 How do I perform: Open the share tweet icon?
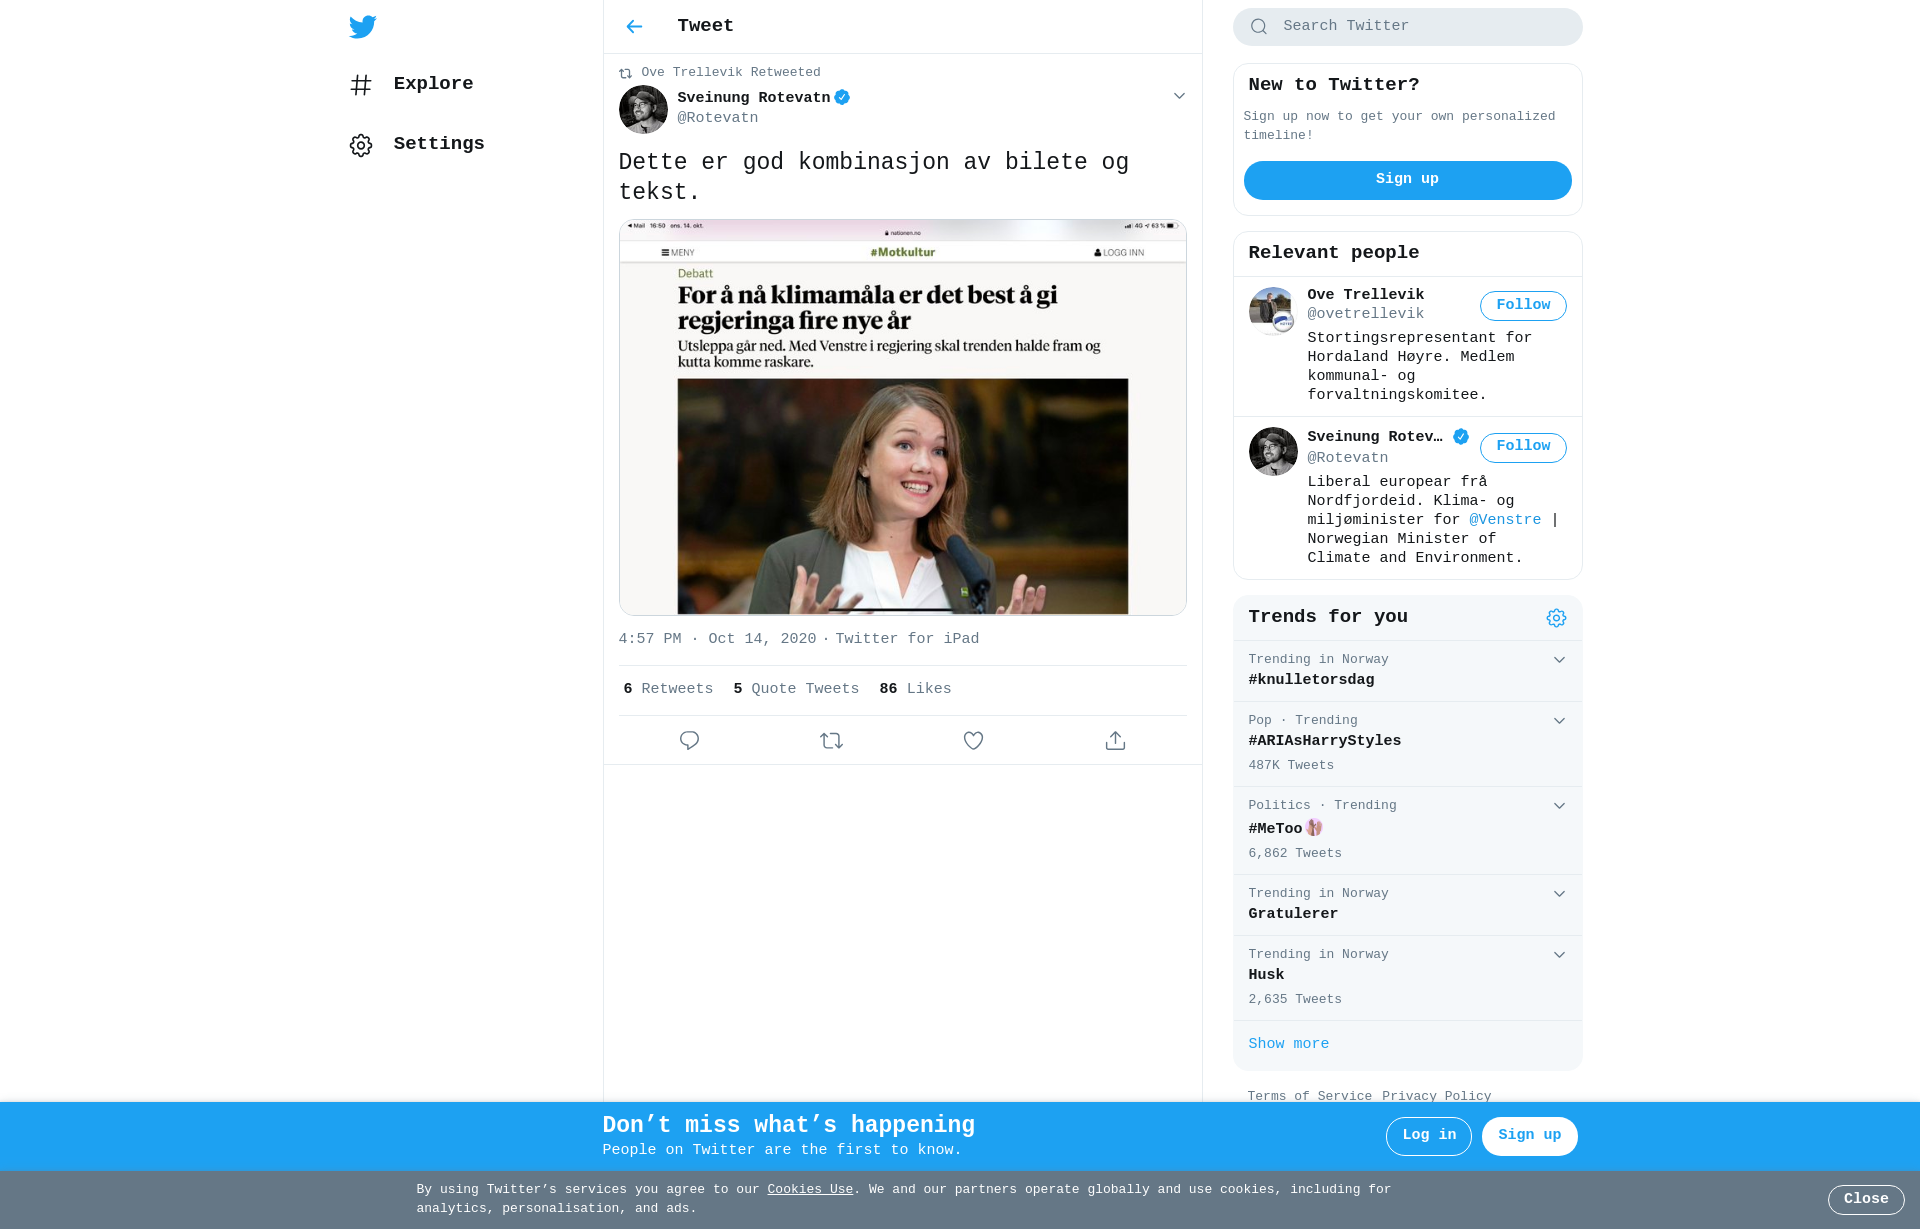(x=1115, y=740)
